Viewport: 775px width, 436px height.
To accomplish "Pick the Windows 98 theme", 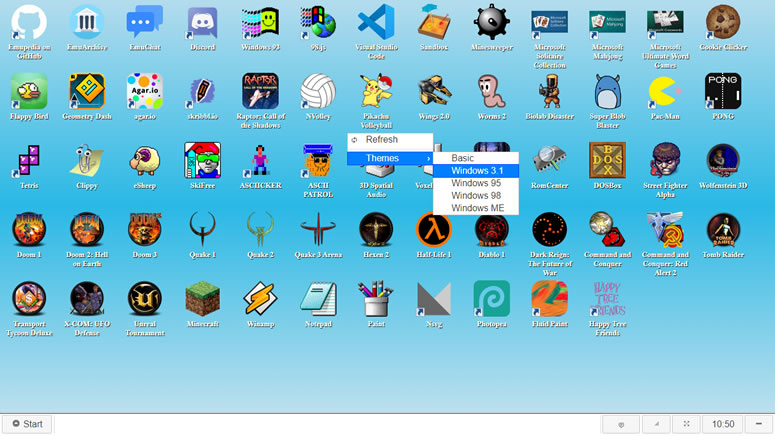I will coord(476,195).
